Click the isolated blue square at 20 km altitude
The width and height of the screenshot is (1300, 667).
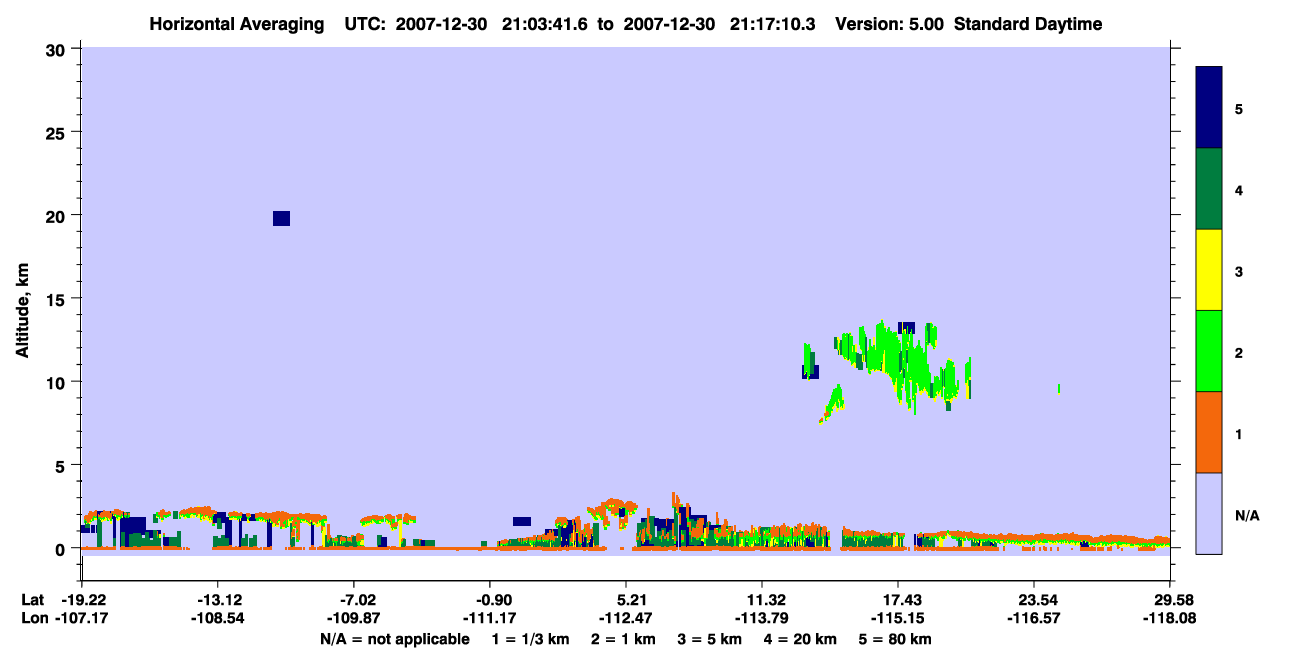tap(281, 219)
